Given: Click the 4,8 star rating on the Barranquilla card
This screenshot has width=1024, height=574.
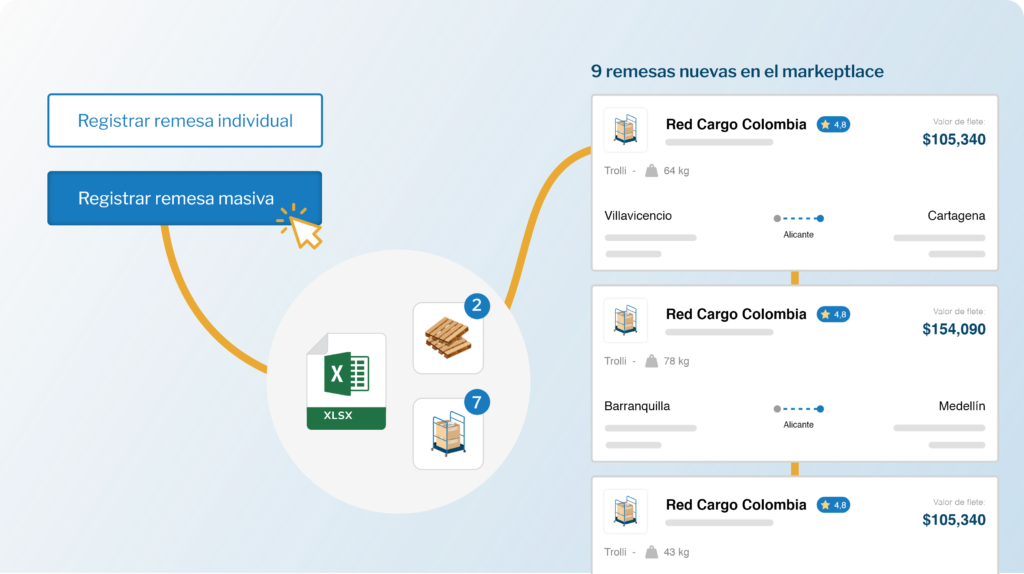Looking at the screenshot, I should coord(833,314).
